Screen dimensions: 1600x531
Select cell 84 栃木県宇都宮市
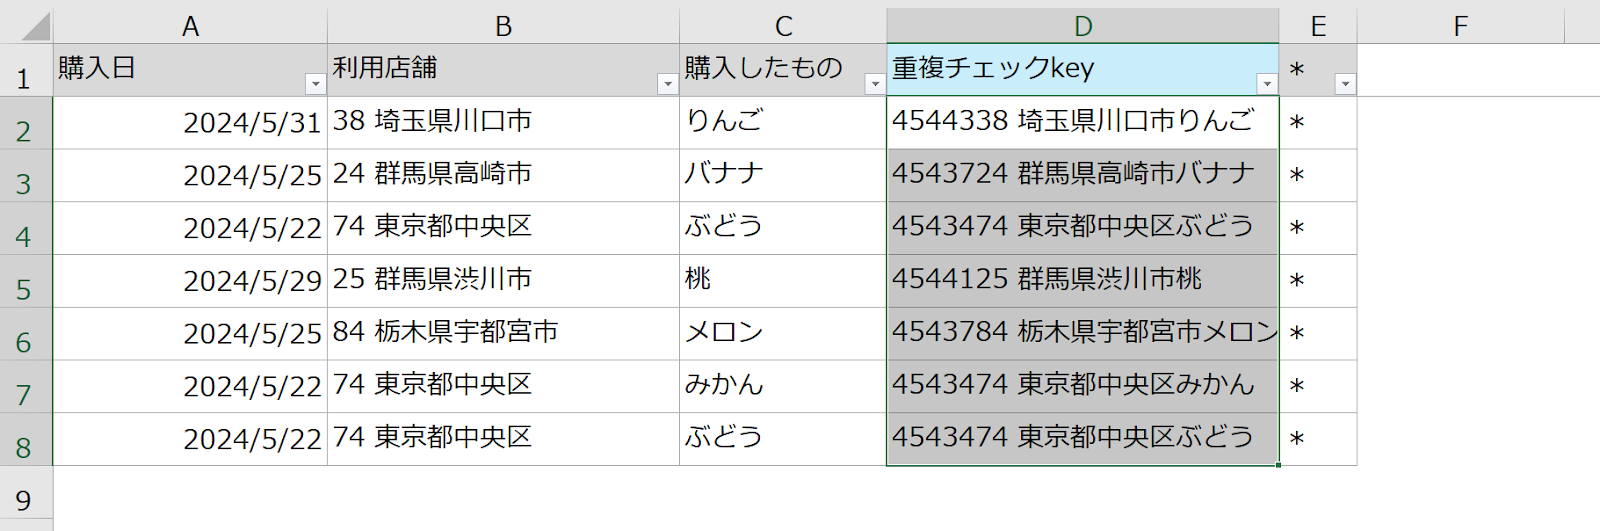(x=503, y=334)
